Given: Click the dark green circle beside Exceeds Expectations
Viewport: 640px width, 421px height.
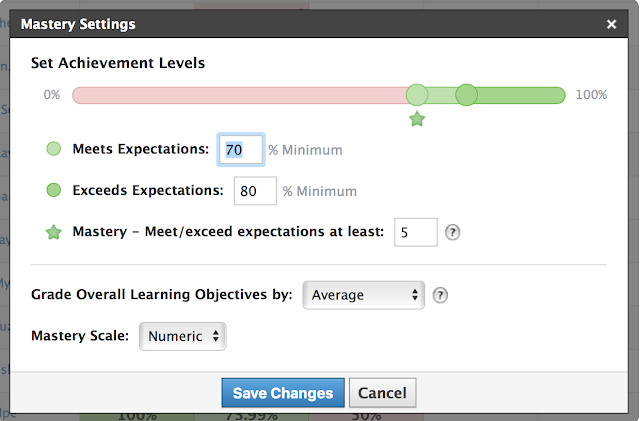Looking at the screenshot, I should click(x=54, y=190).
